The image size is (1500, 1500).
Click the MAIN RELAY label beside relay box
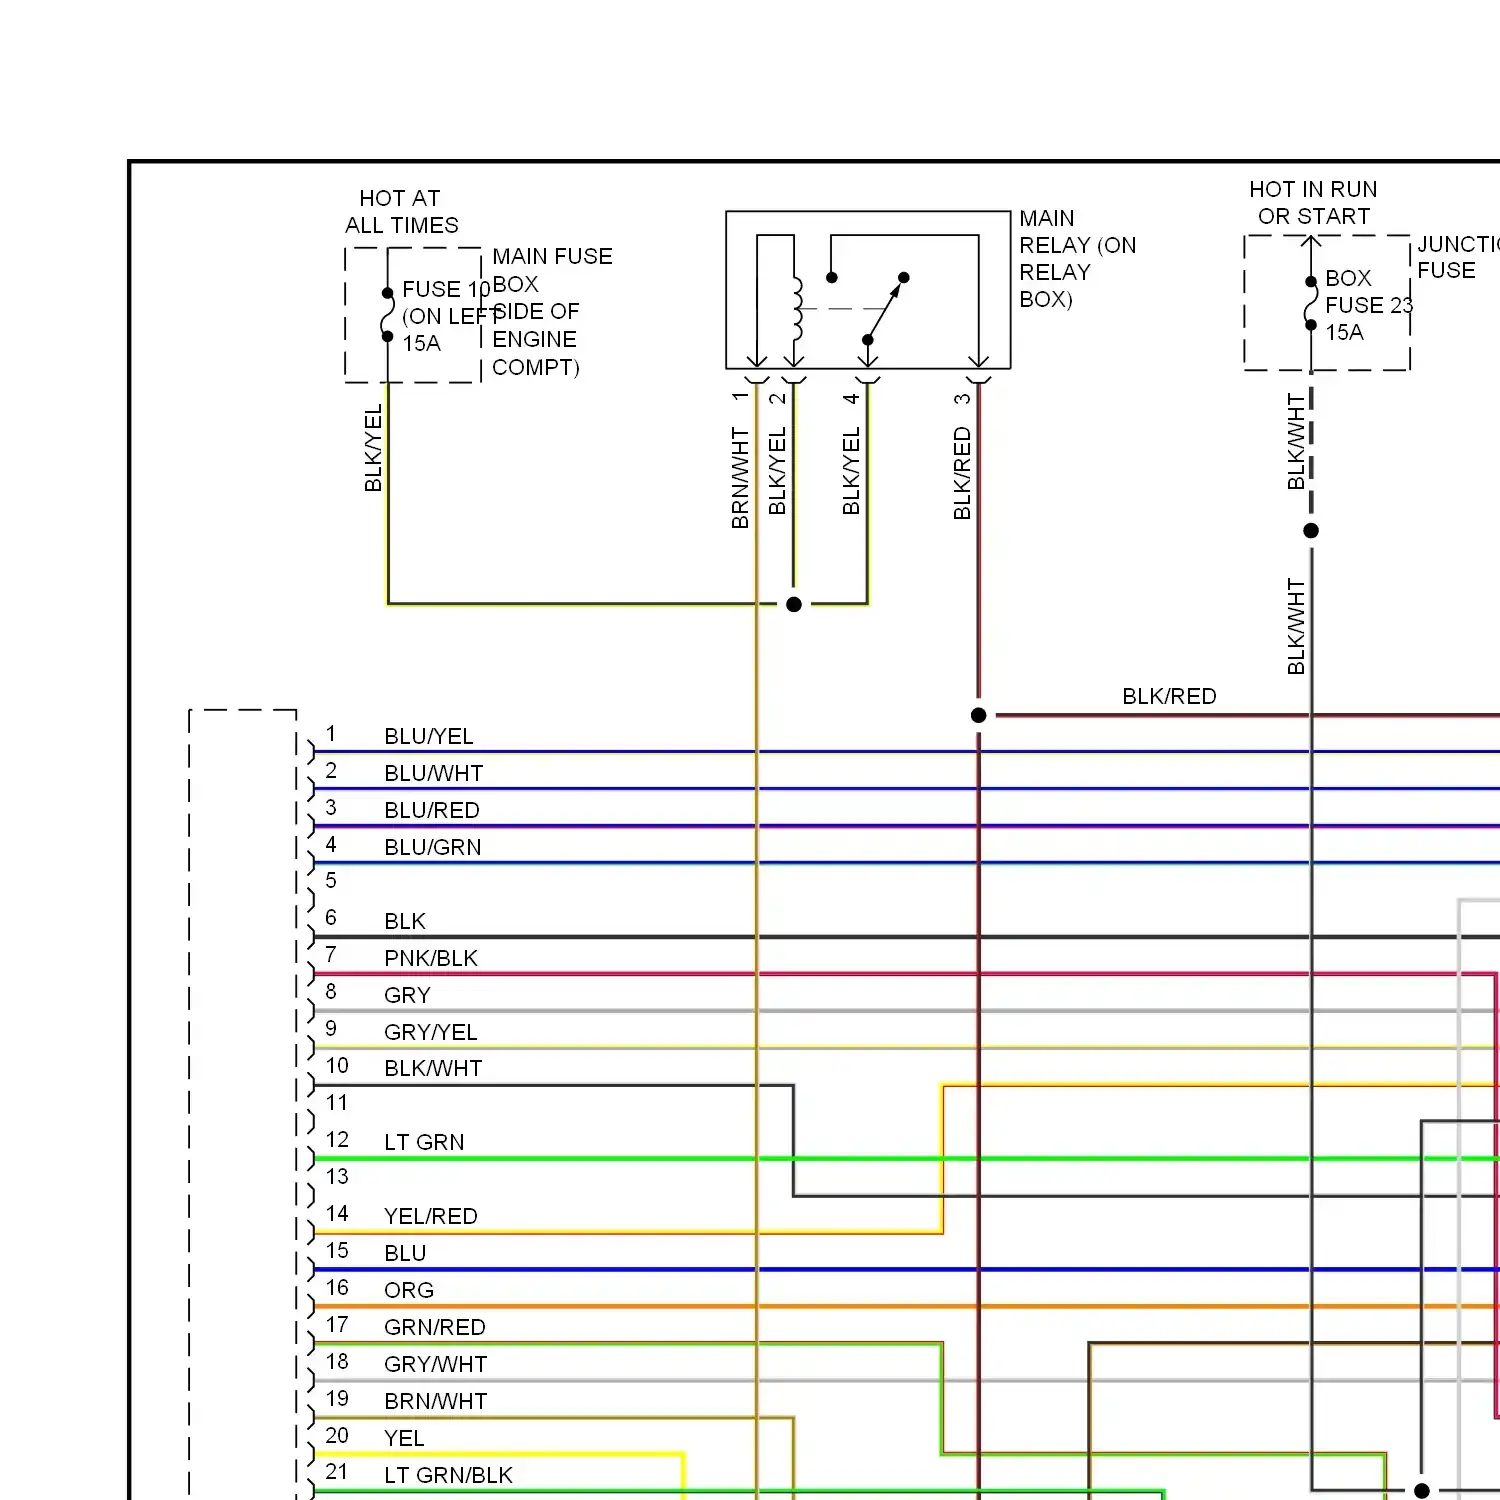(x=1077, y=259)
